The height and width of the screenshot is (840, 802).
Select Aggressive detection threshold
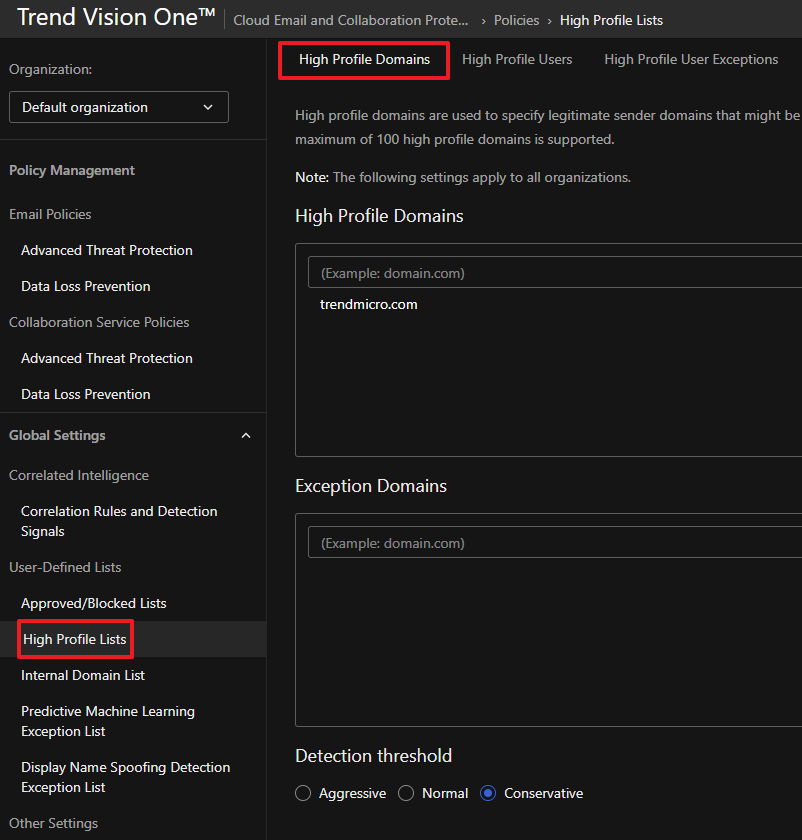304,793
